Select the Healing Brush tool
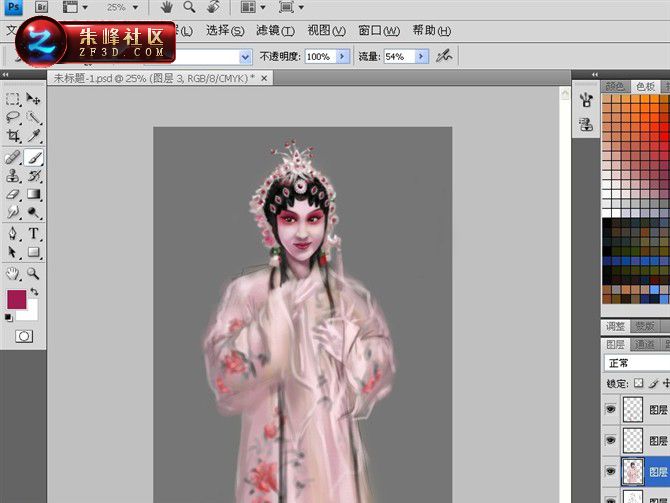Image resolution: width=670 pixels, height=503 pixels. (12, 157)
